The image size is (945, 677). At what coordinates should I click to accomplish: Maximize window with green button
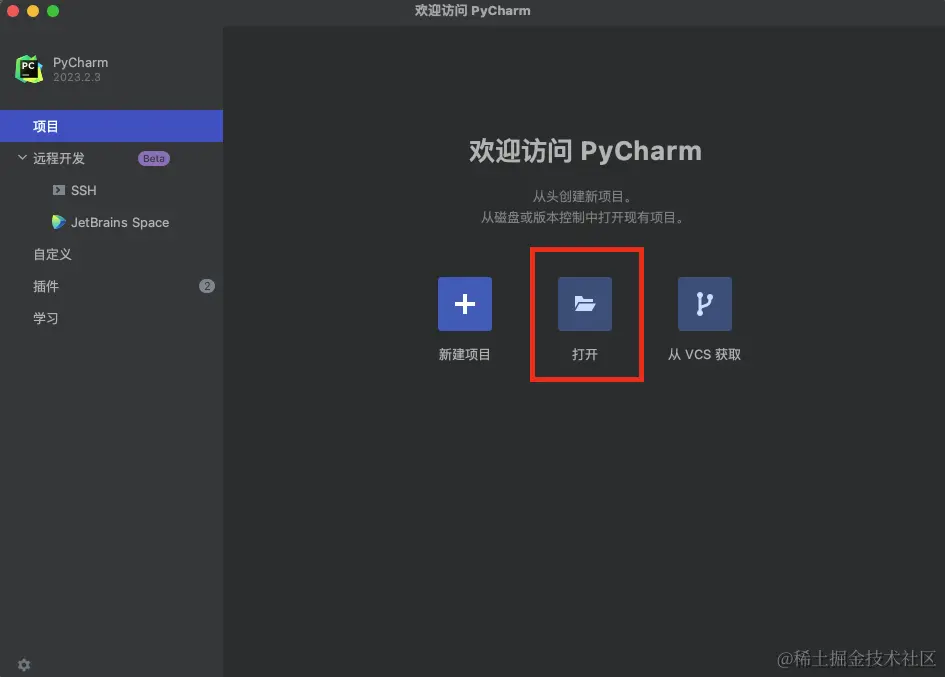[x=53, y=11]
